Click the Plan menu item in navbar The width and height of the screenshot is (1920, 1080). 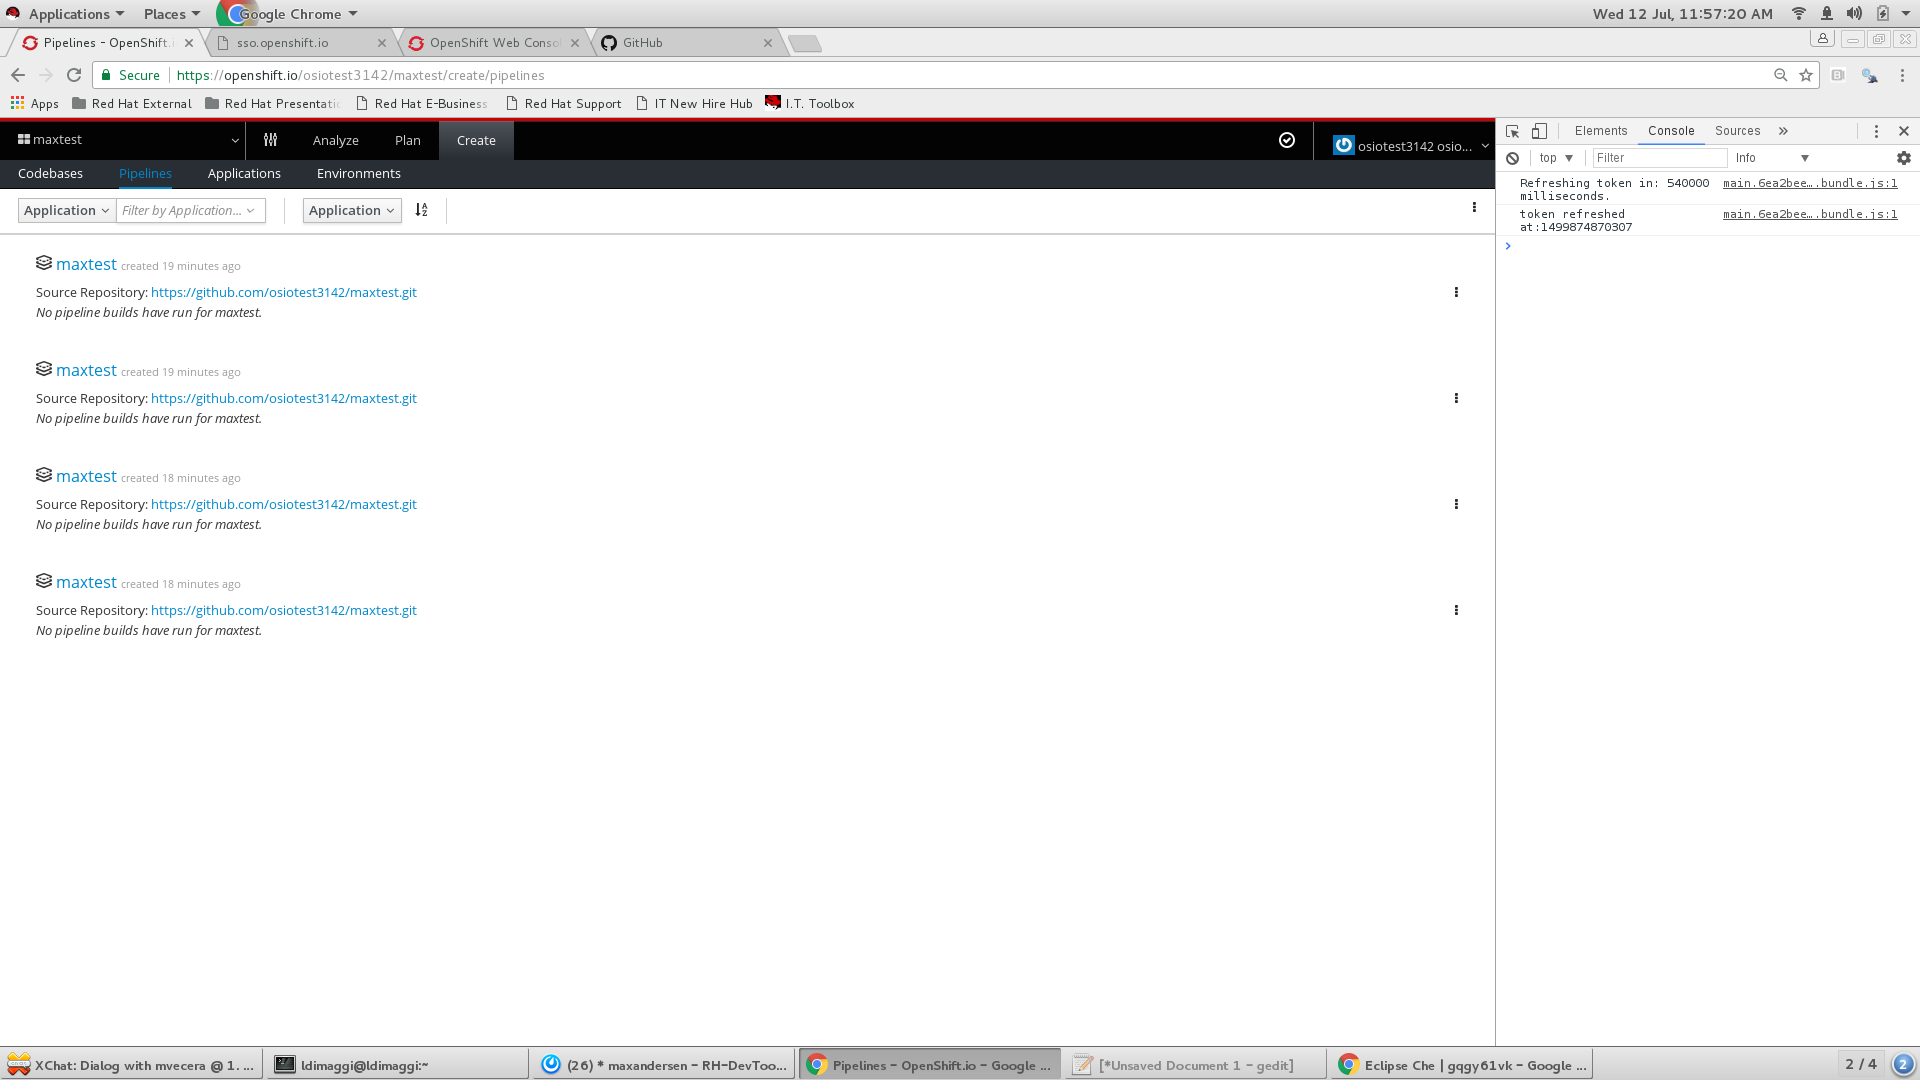(407, 140)
